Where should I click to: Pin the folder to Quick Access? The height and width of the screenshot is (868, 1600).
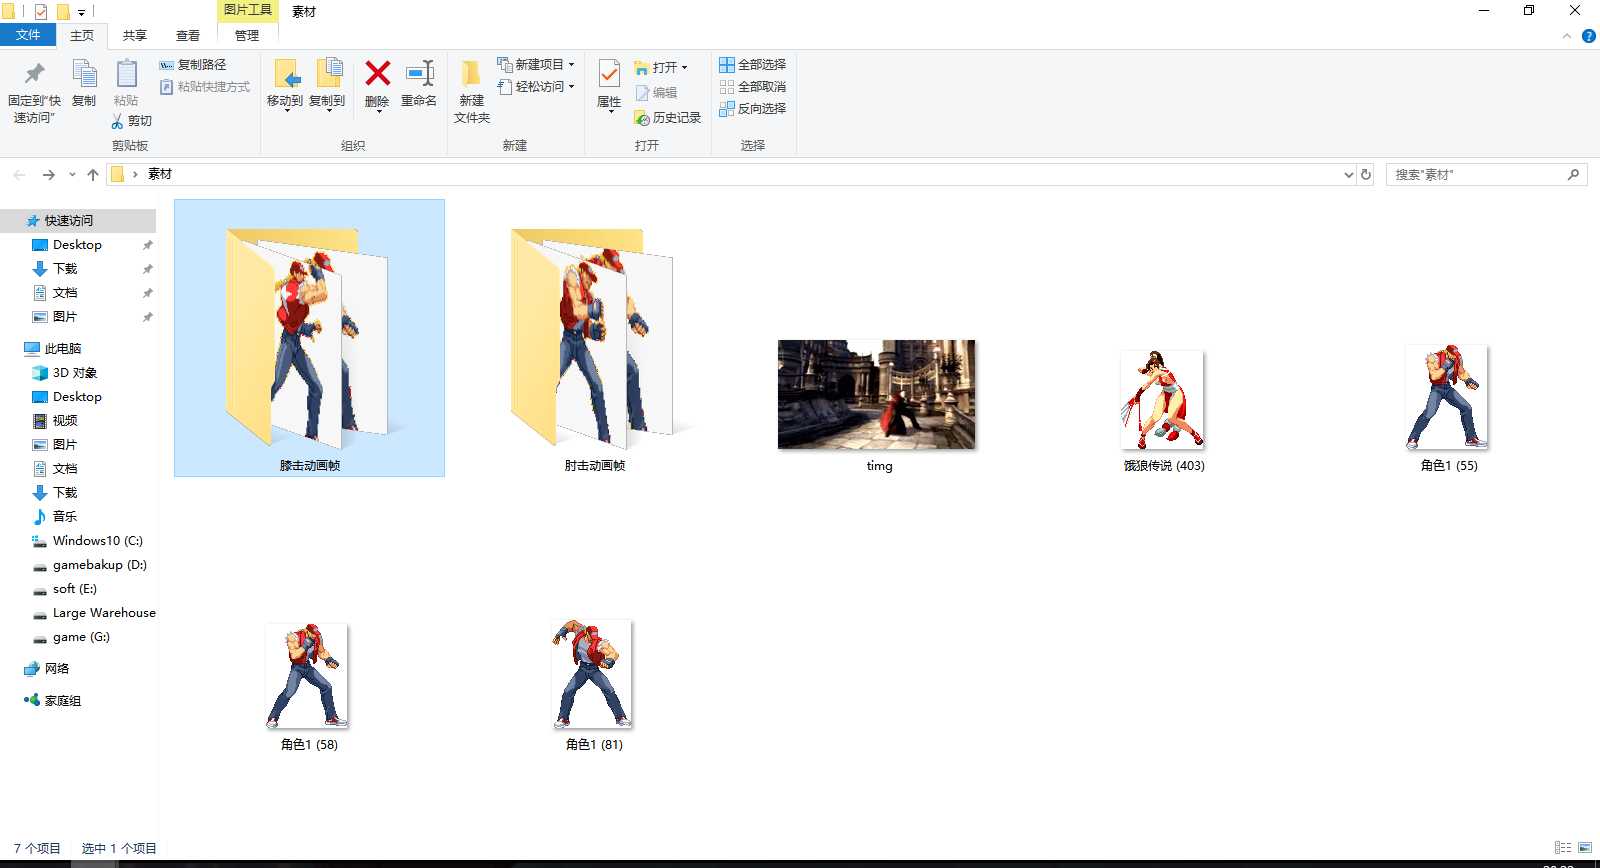coord(34,92)
